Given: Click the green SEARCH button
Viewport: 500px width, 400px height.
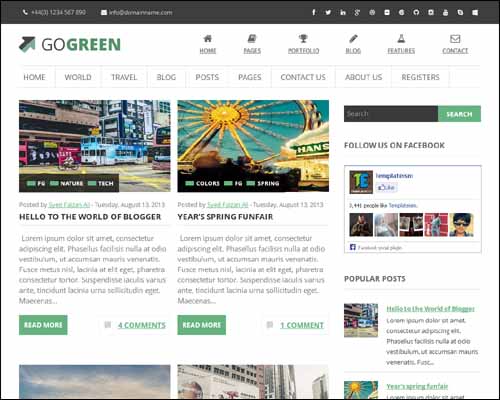Looking at the screenshot, I should coord(459,114).
